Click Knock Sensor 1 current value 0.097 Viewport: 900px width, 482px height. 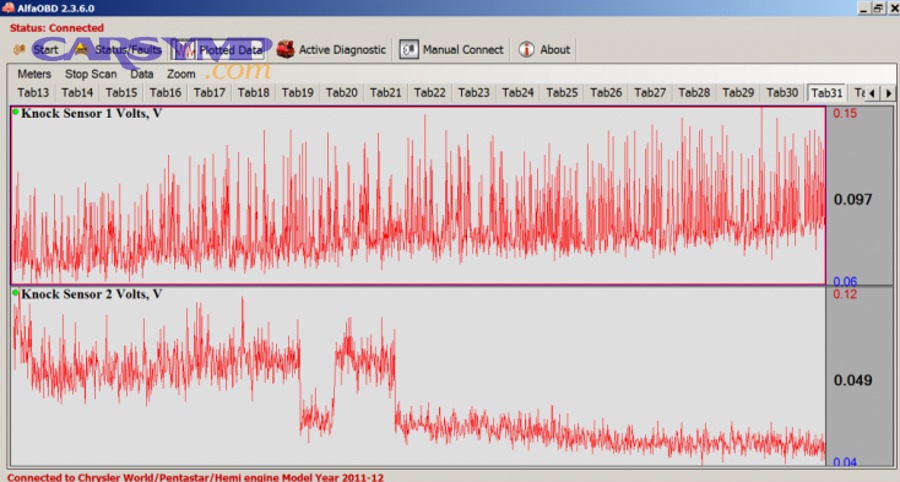click(853, 199)
